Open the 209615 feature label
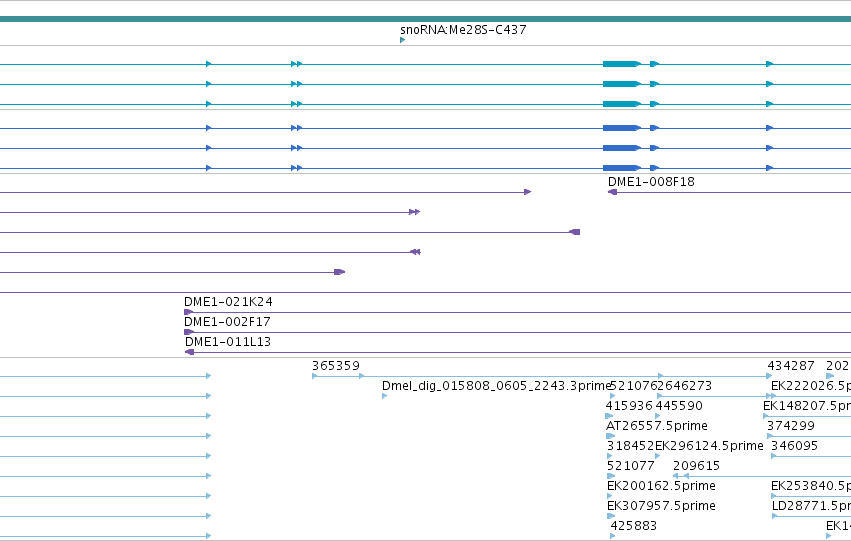 696,466
